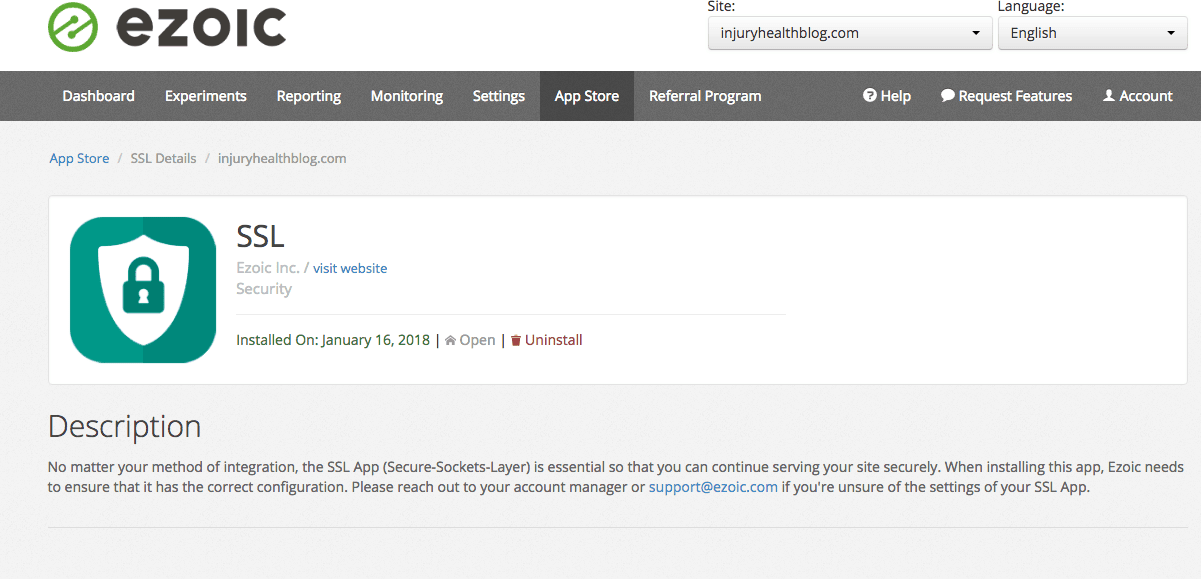Click the Help question mark icon
The width and height of the screenshot is (1201, 579).
tap(870, 96)
